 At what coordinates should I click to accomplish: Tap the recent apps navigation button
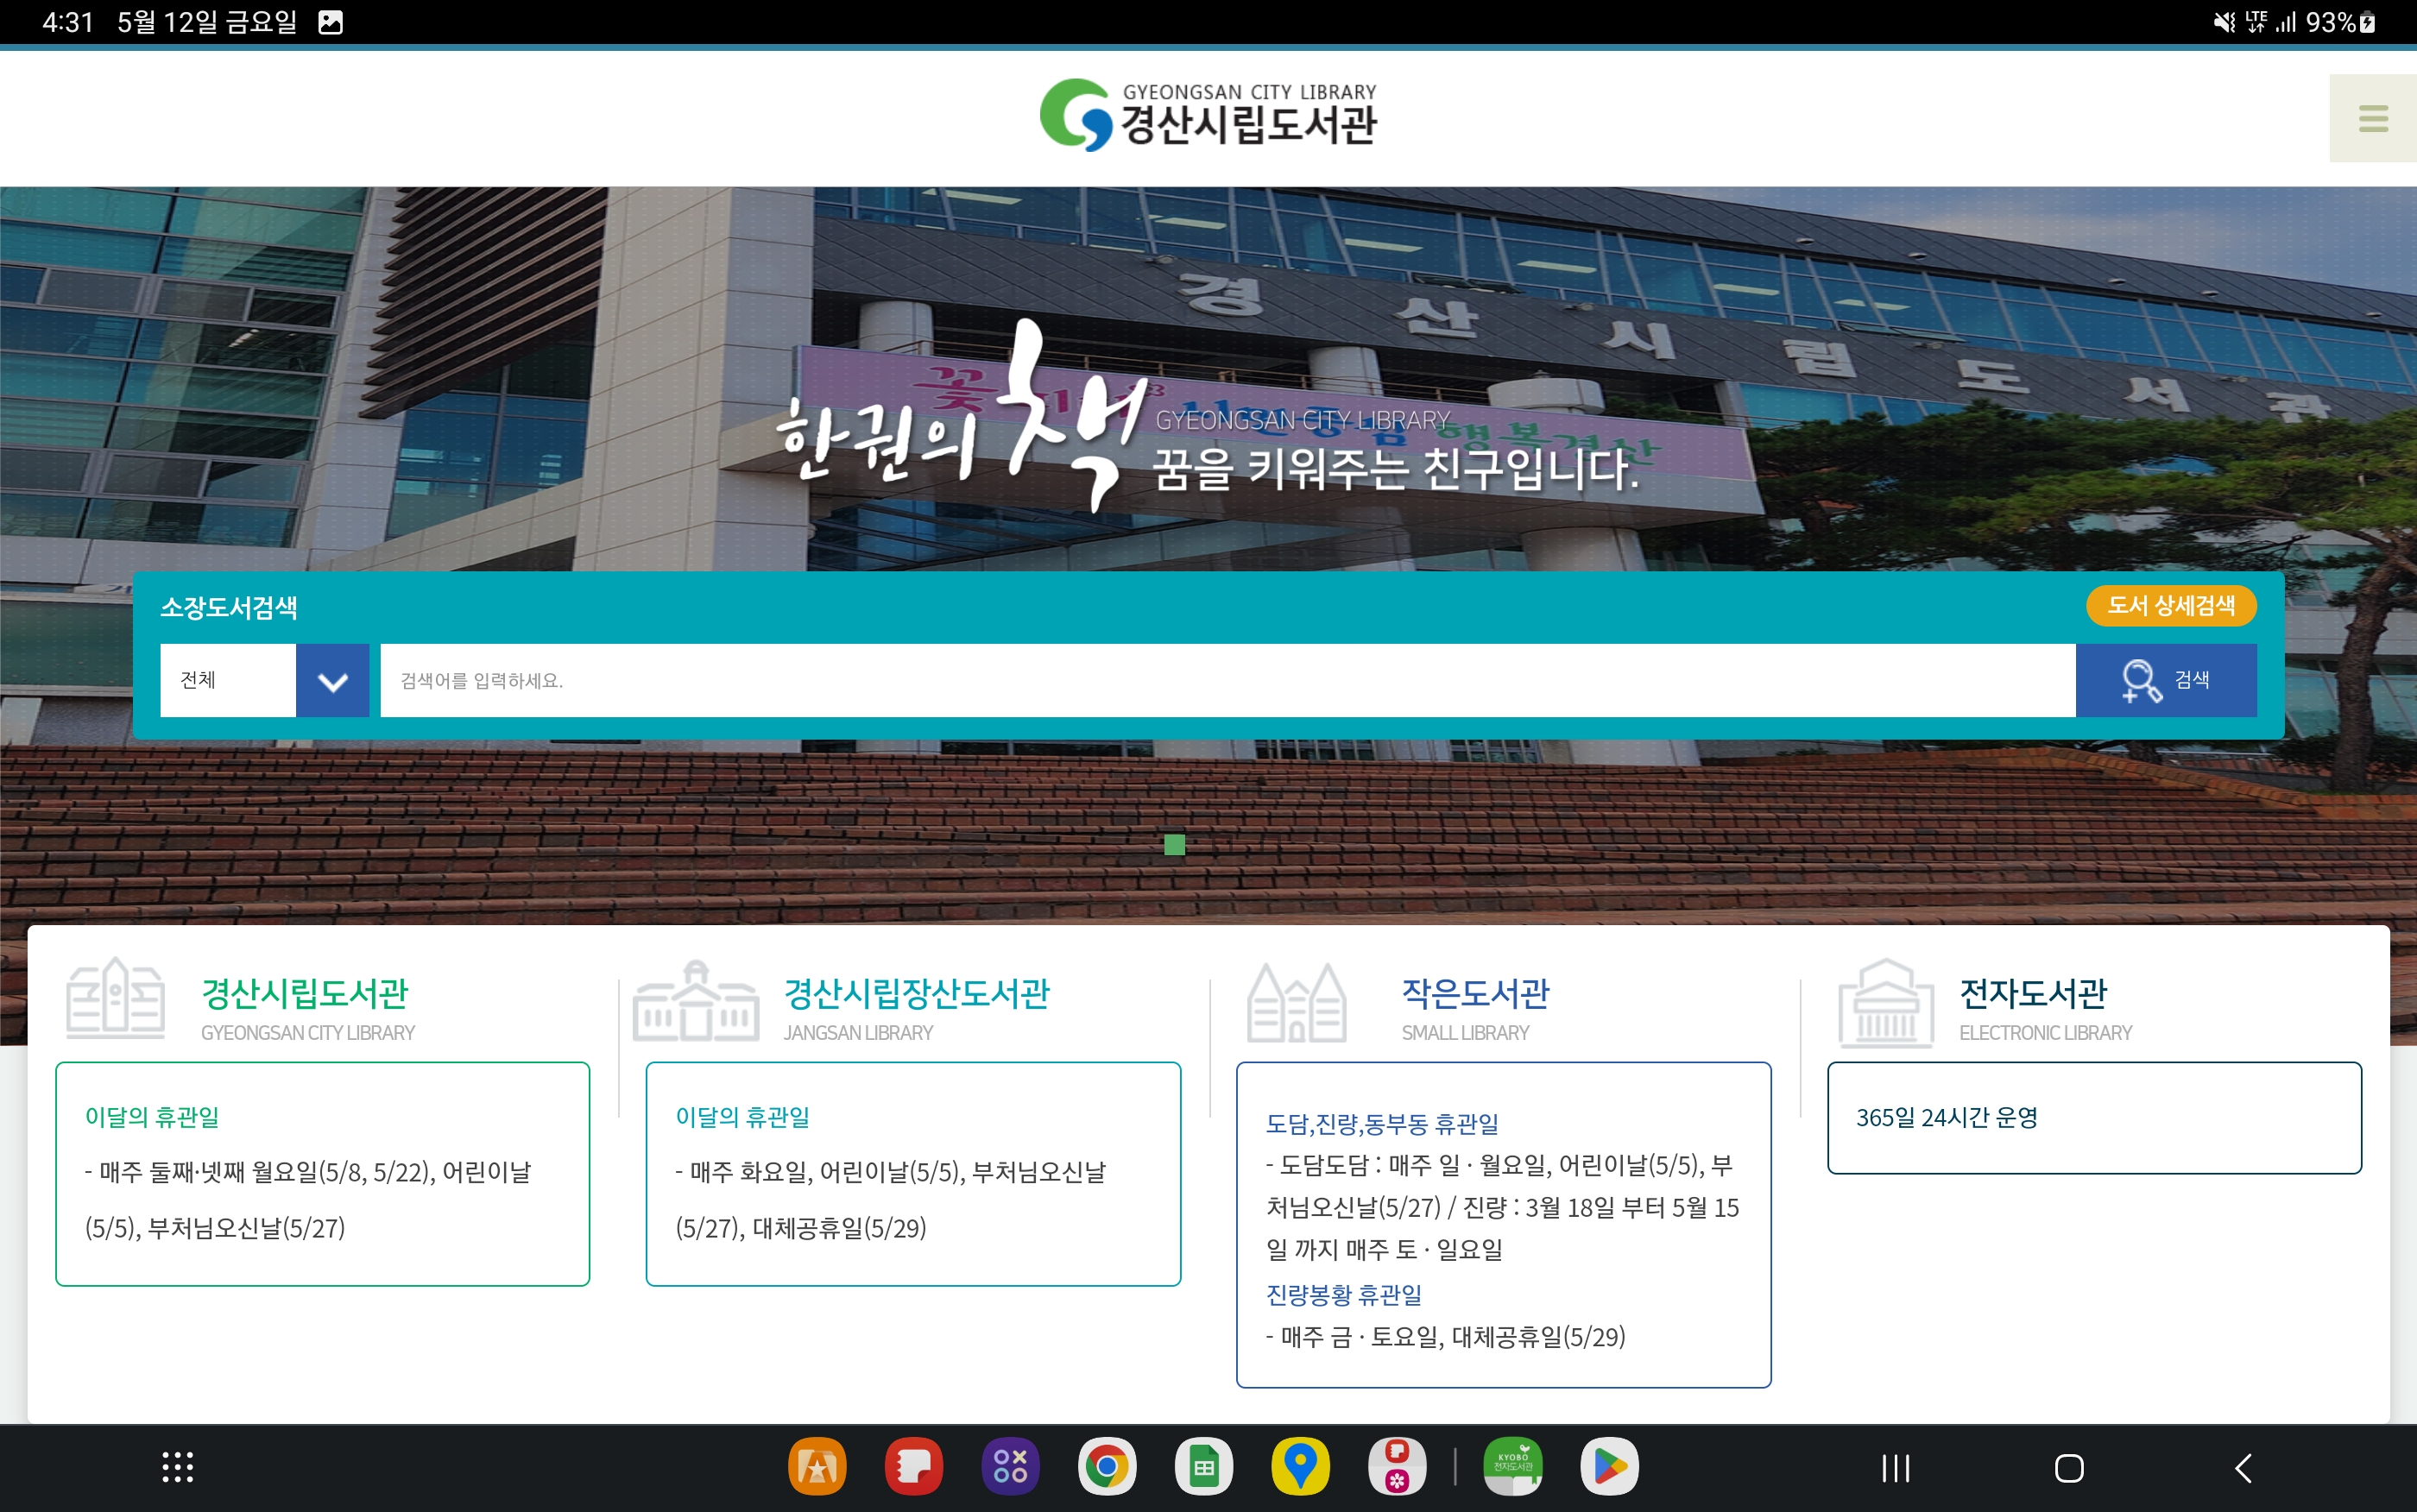coord(1895,1468)
